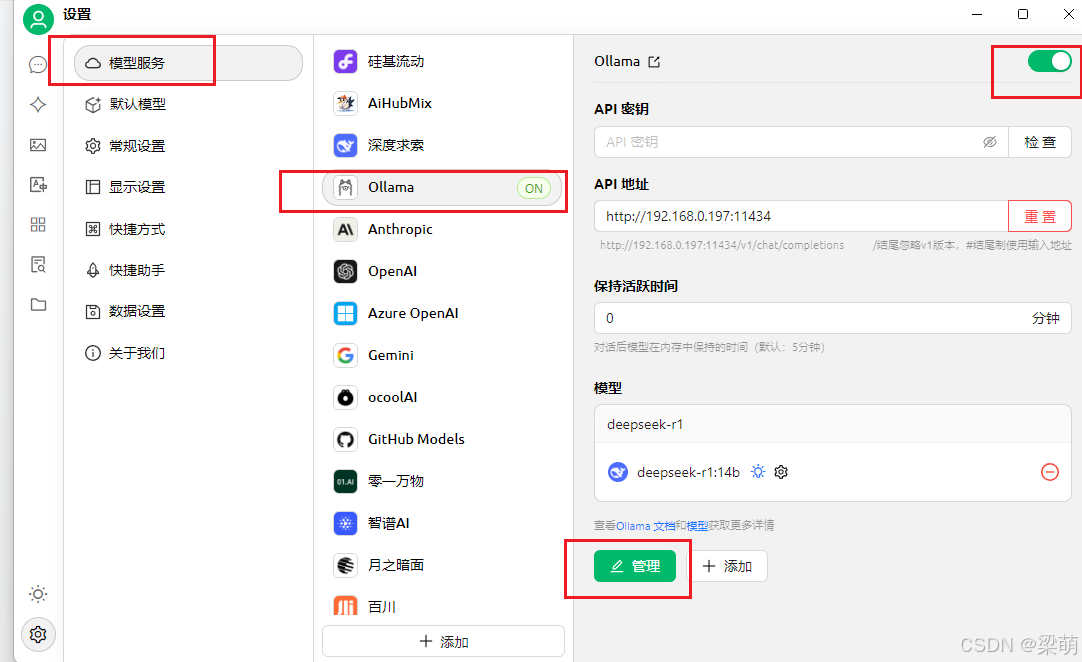Select the Anthropic provider
This screenshot has height=662, width=1082.
[442, 229]
